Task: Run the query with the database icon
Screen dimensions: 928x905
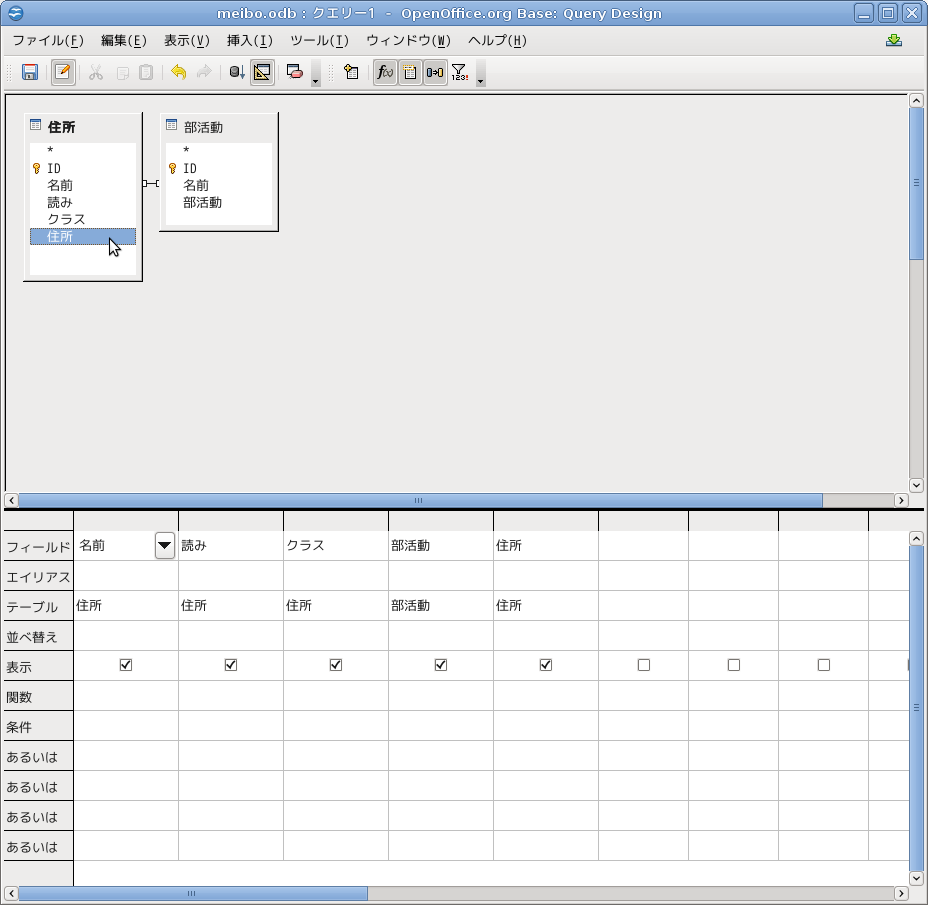Action: [237, 72]
